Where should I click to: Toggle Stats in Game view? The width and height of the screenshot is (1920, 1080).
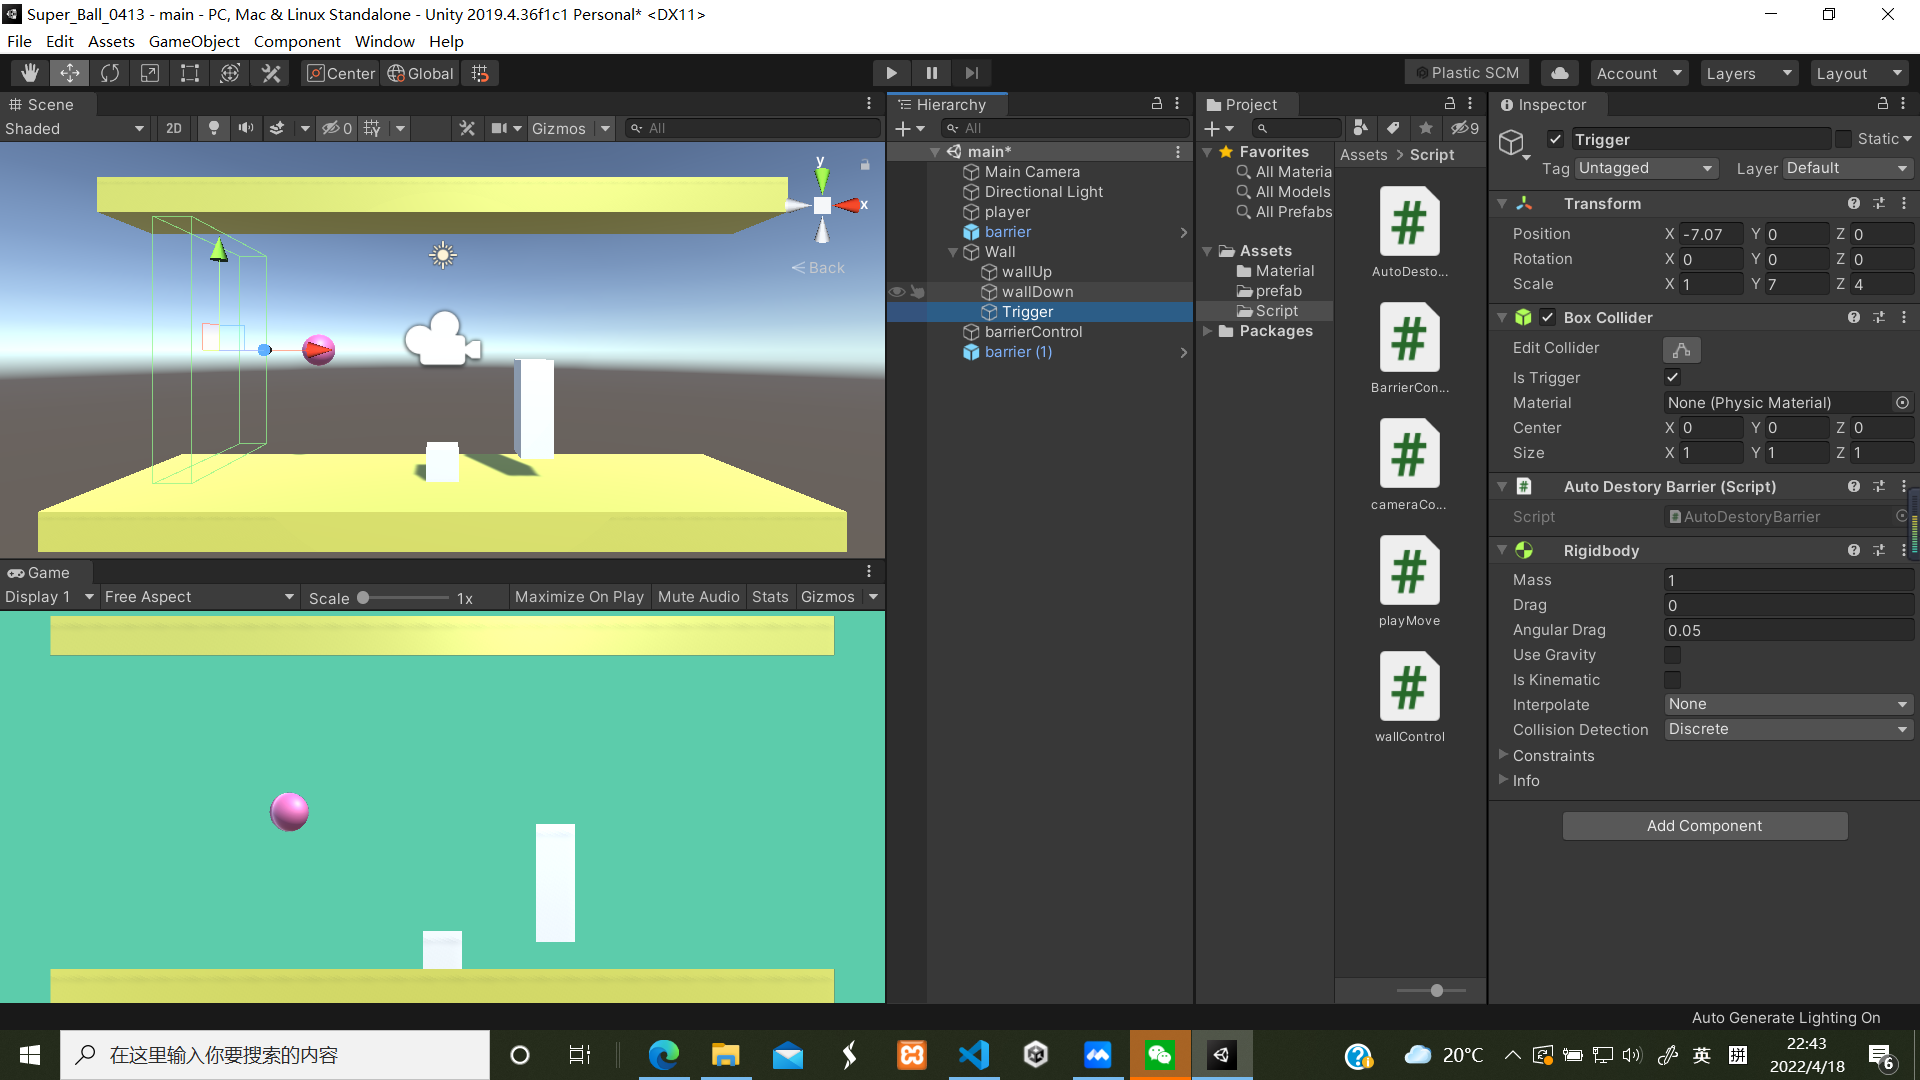click(x=770, y=597)
